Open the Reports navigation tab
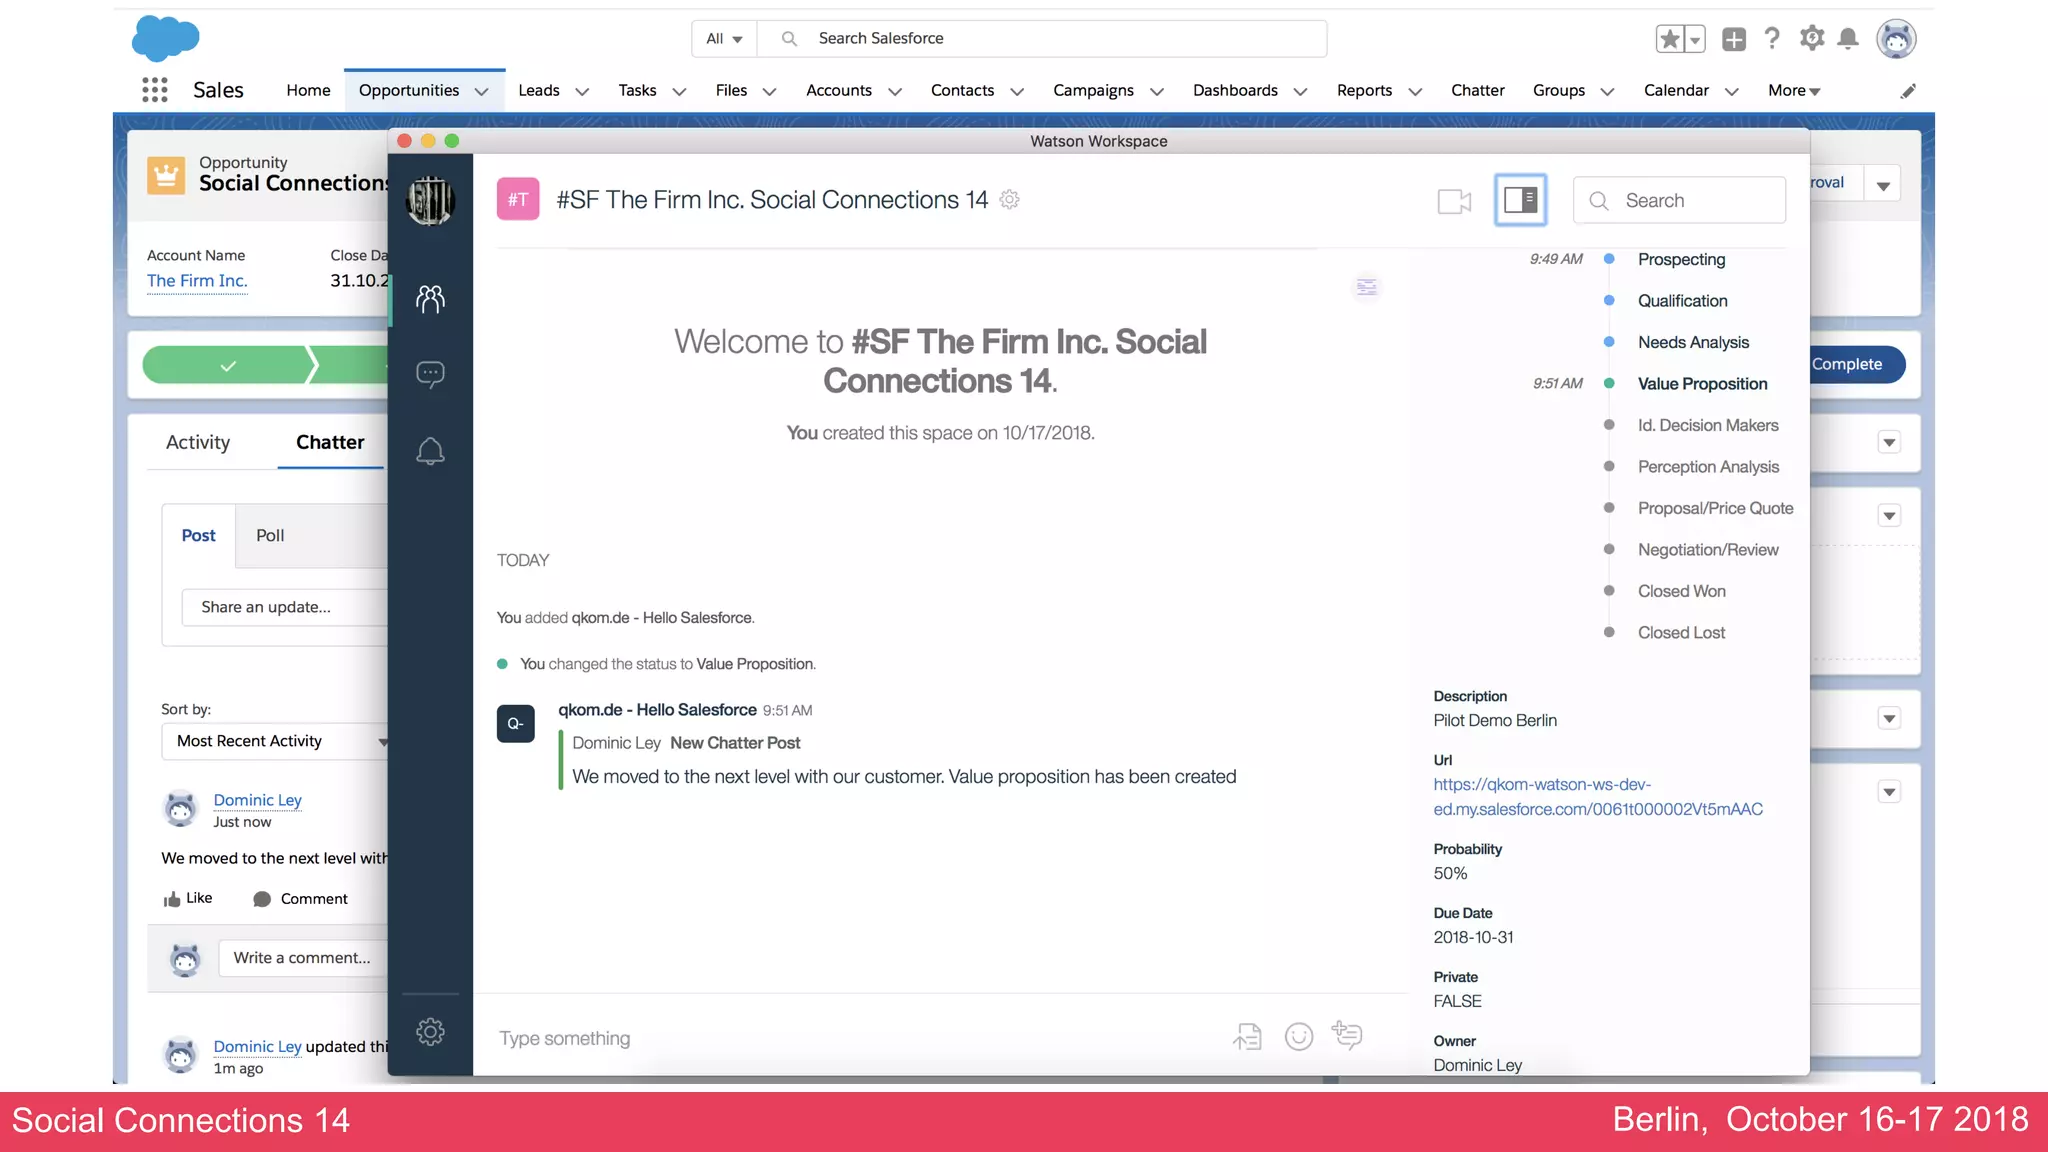2048x1152 pixels. pos(1364,90)
